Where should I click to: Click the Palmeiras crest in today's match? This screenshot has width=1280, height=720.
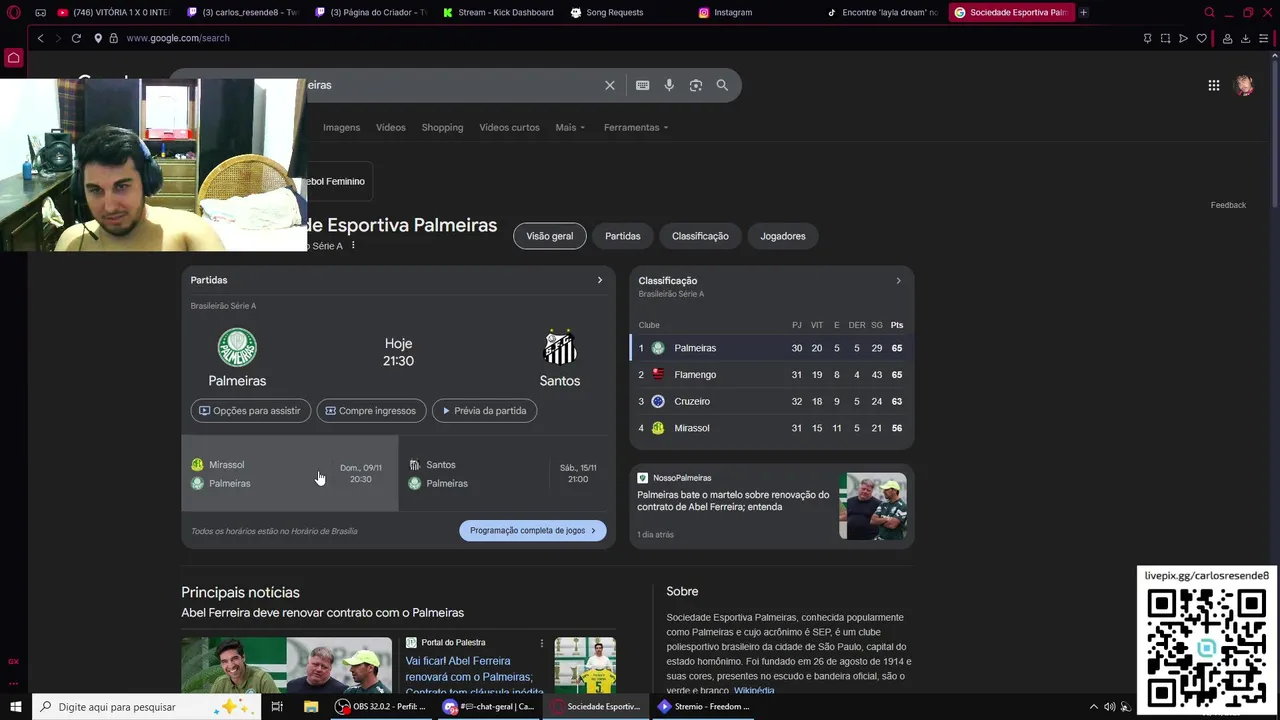(237, 347)
